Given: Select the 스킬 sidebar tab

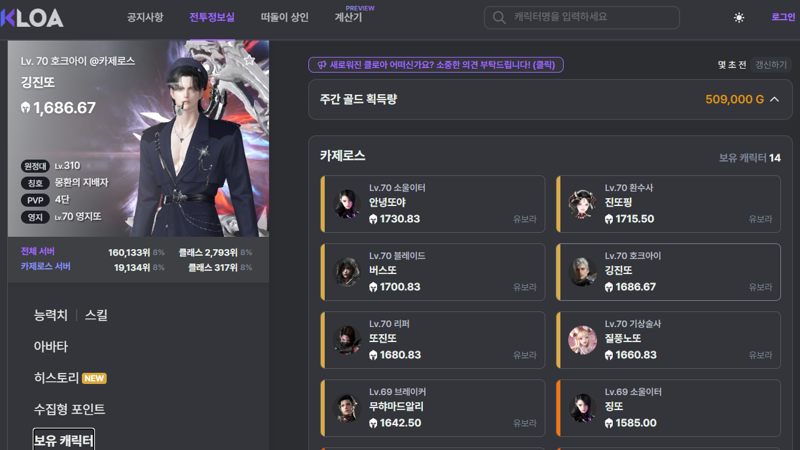Looking at the screenshot, I should tap(96, 315).
